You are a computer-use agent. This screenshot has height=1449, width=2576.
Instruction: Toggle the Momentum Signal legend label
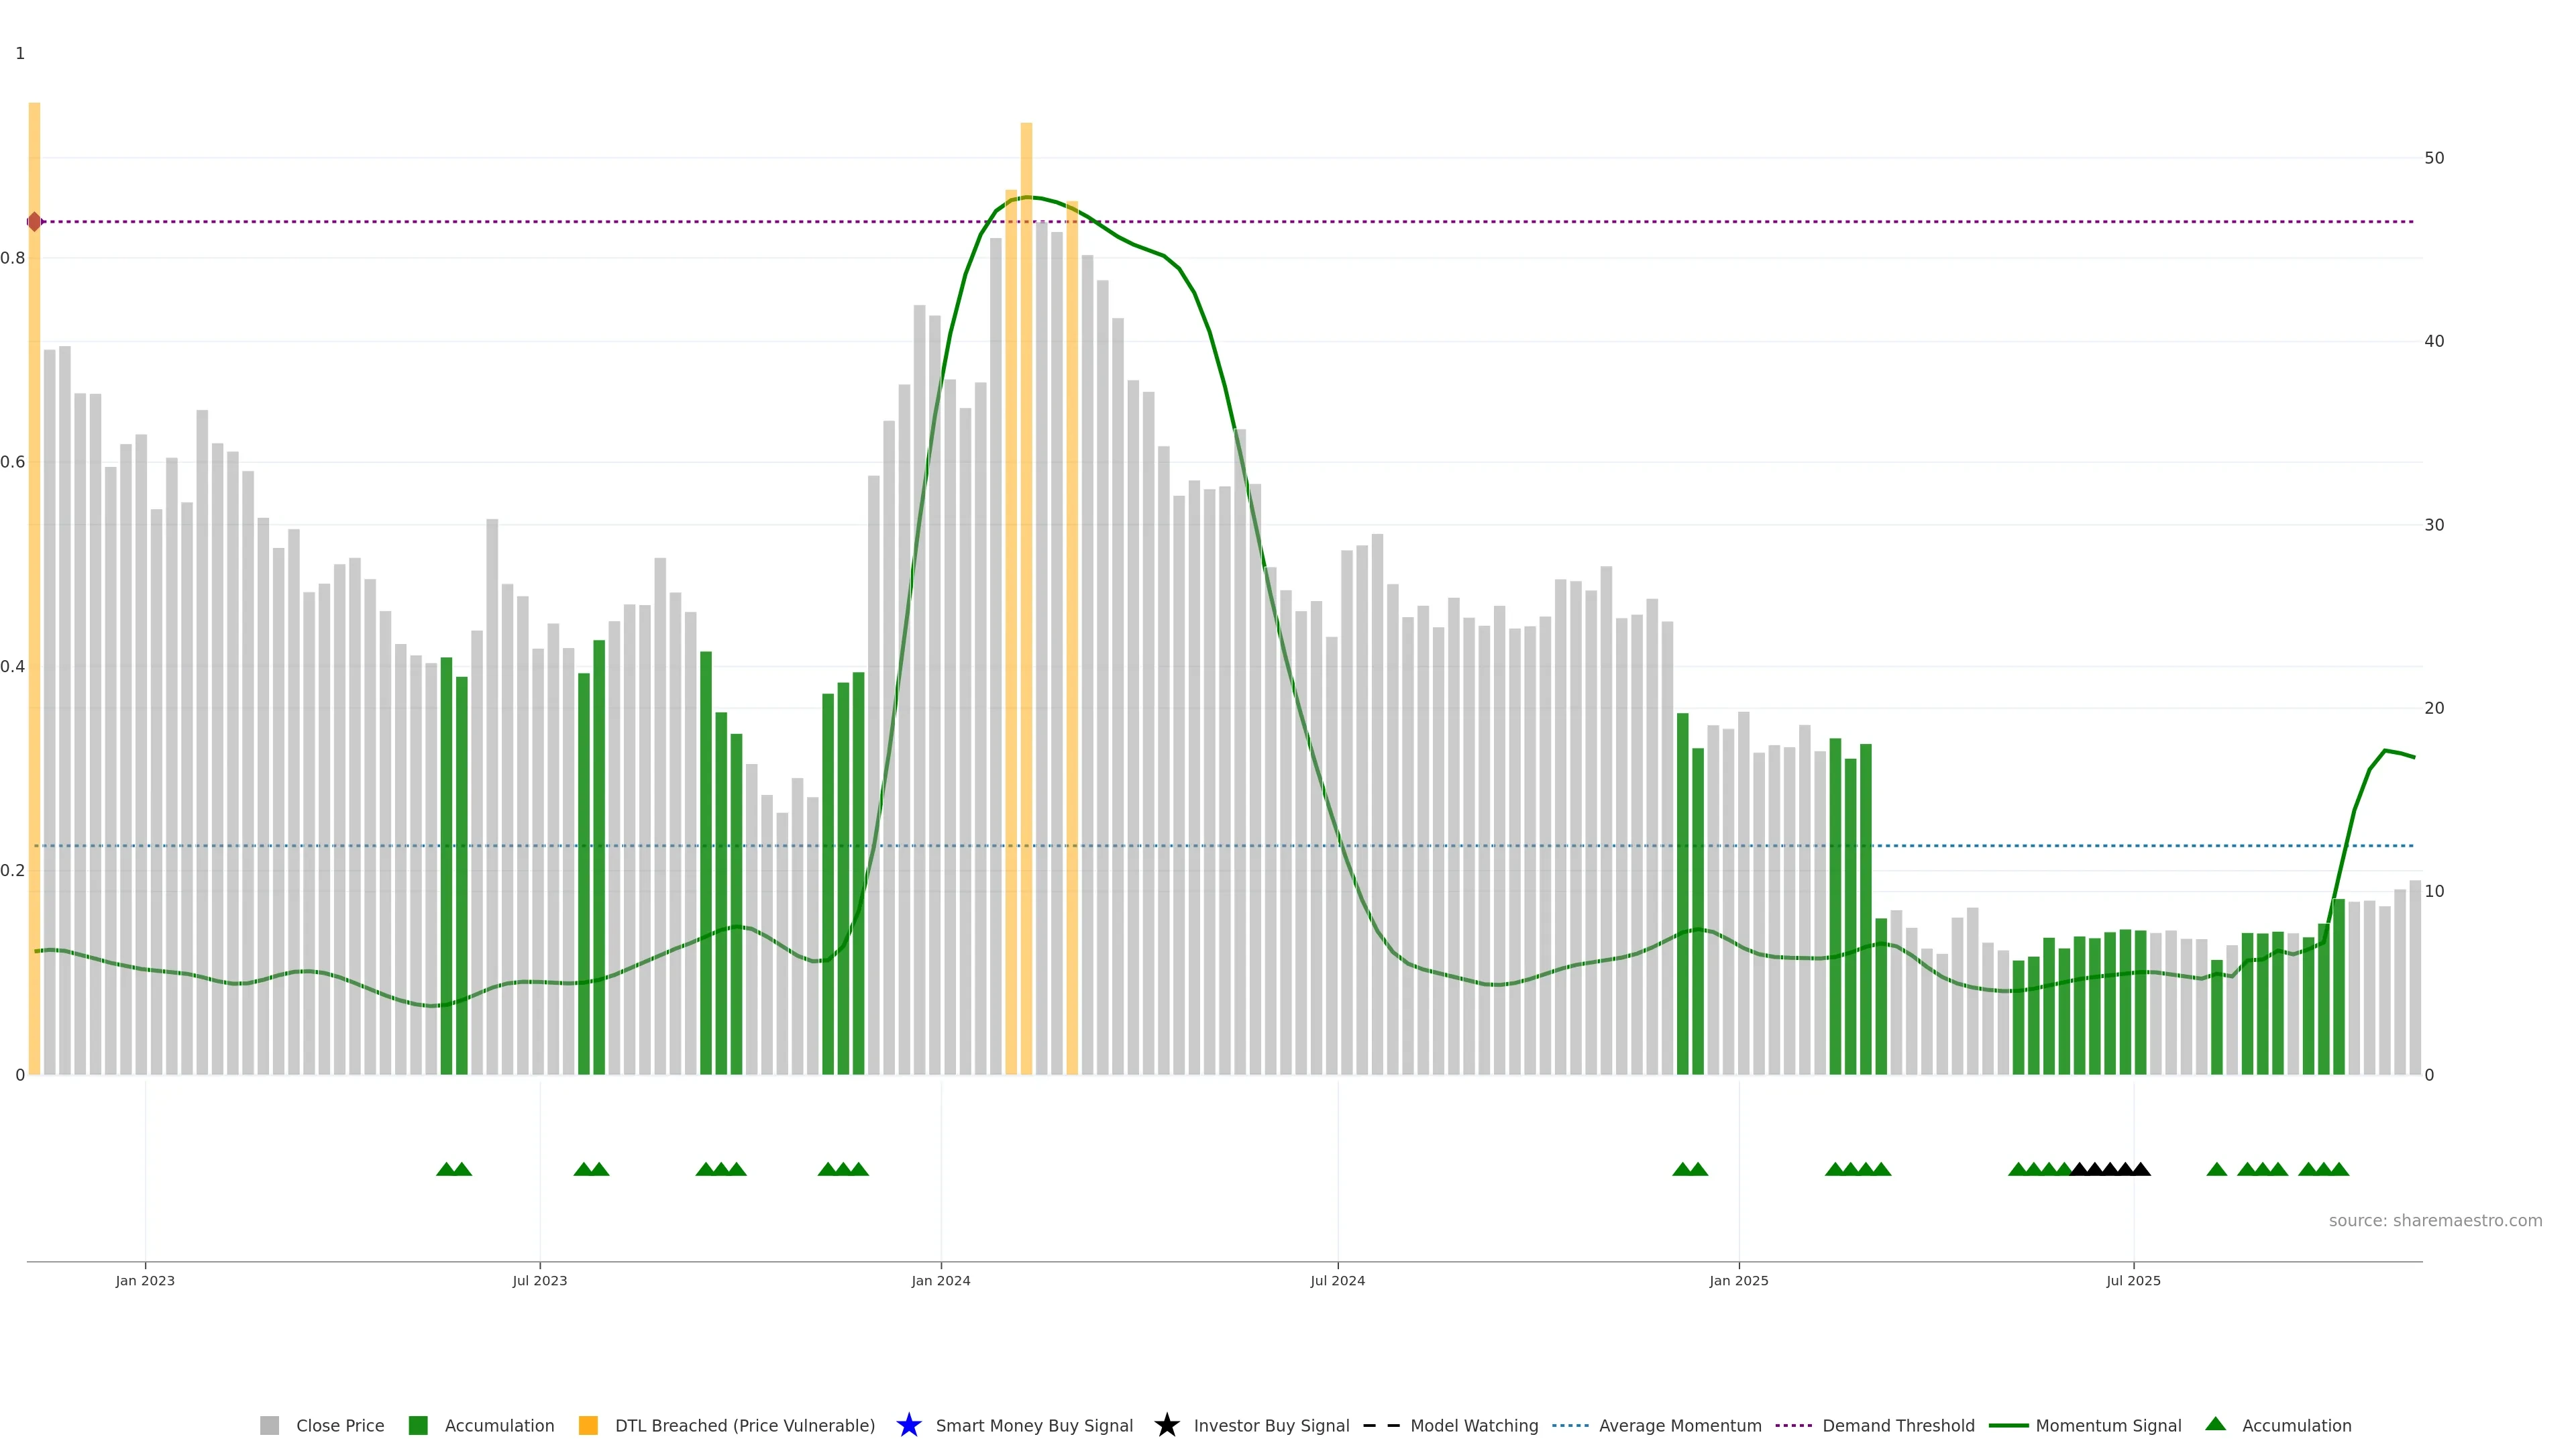[2108, 1426]
